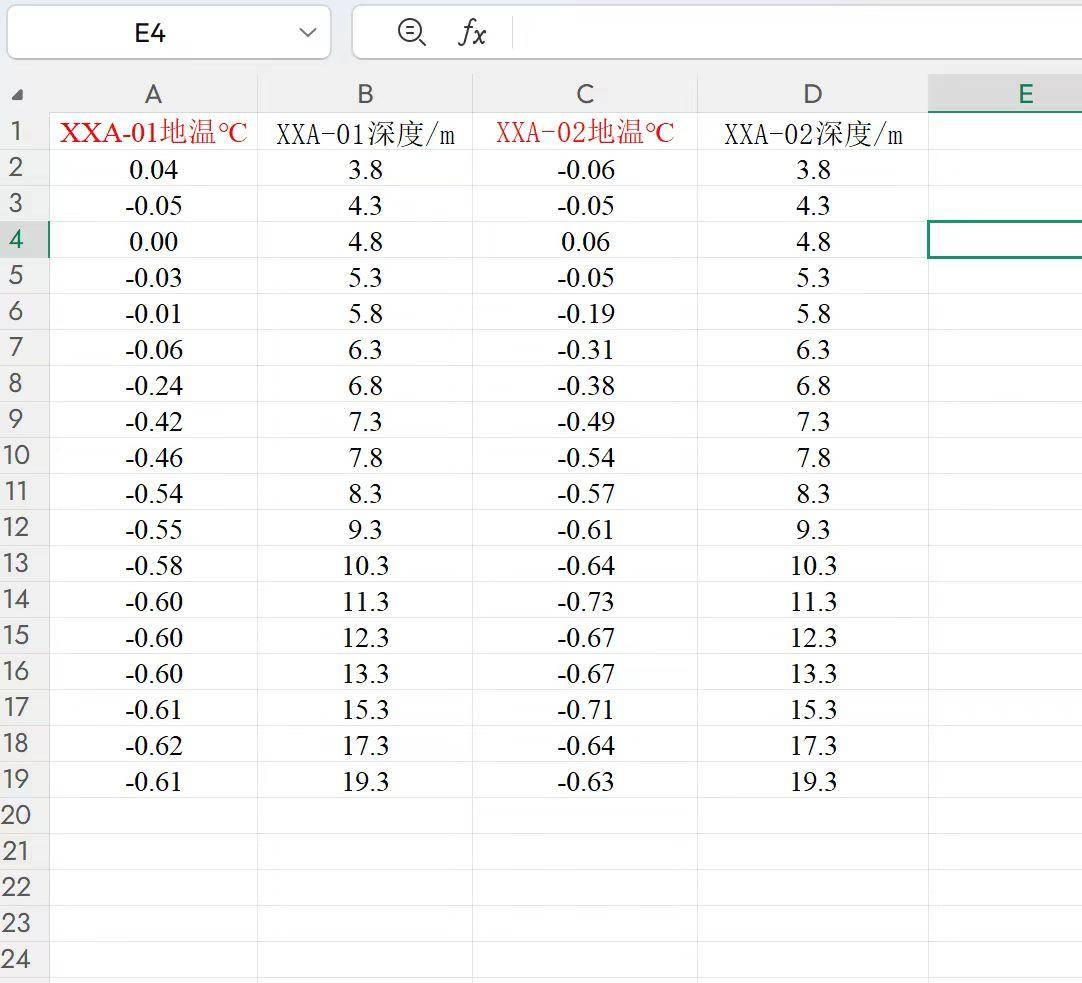
Task: Expand the Name Box dropdown arrow
Action: pos(307,33)
